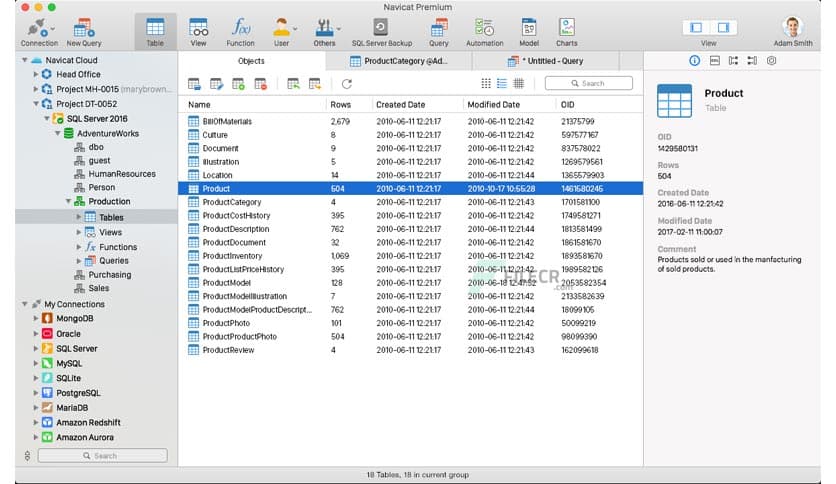Expand the MongoDB connection
836x484 pixels.
[36, 318]
